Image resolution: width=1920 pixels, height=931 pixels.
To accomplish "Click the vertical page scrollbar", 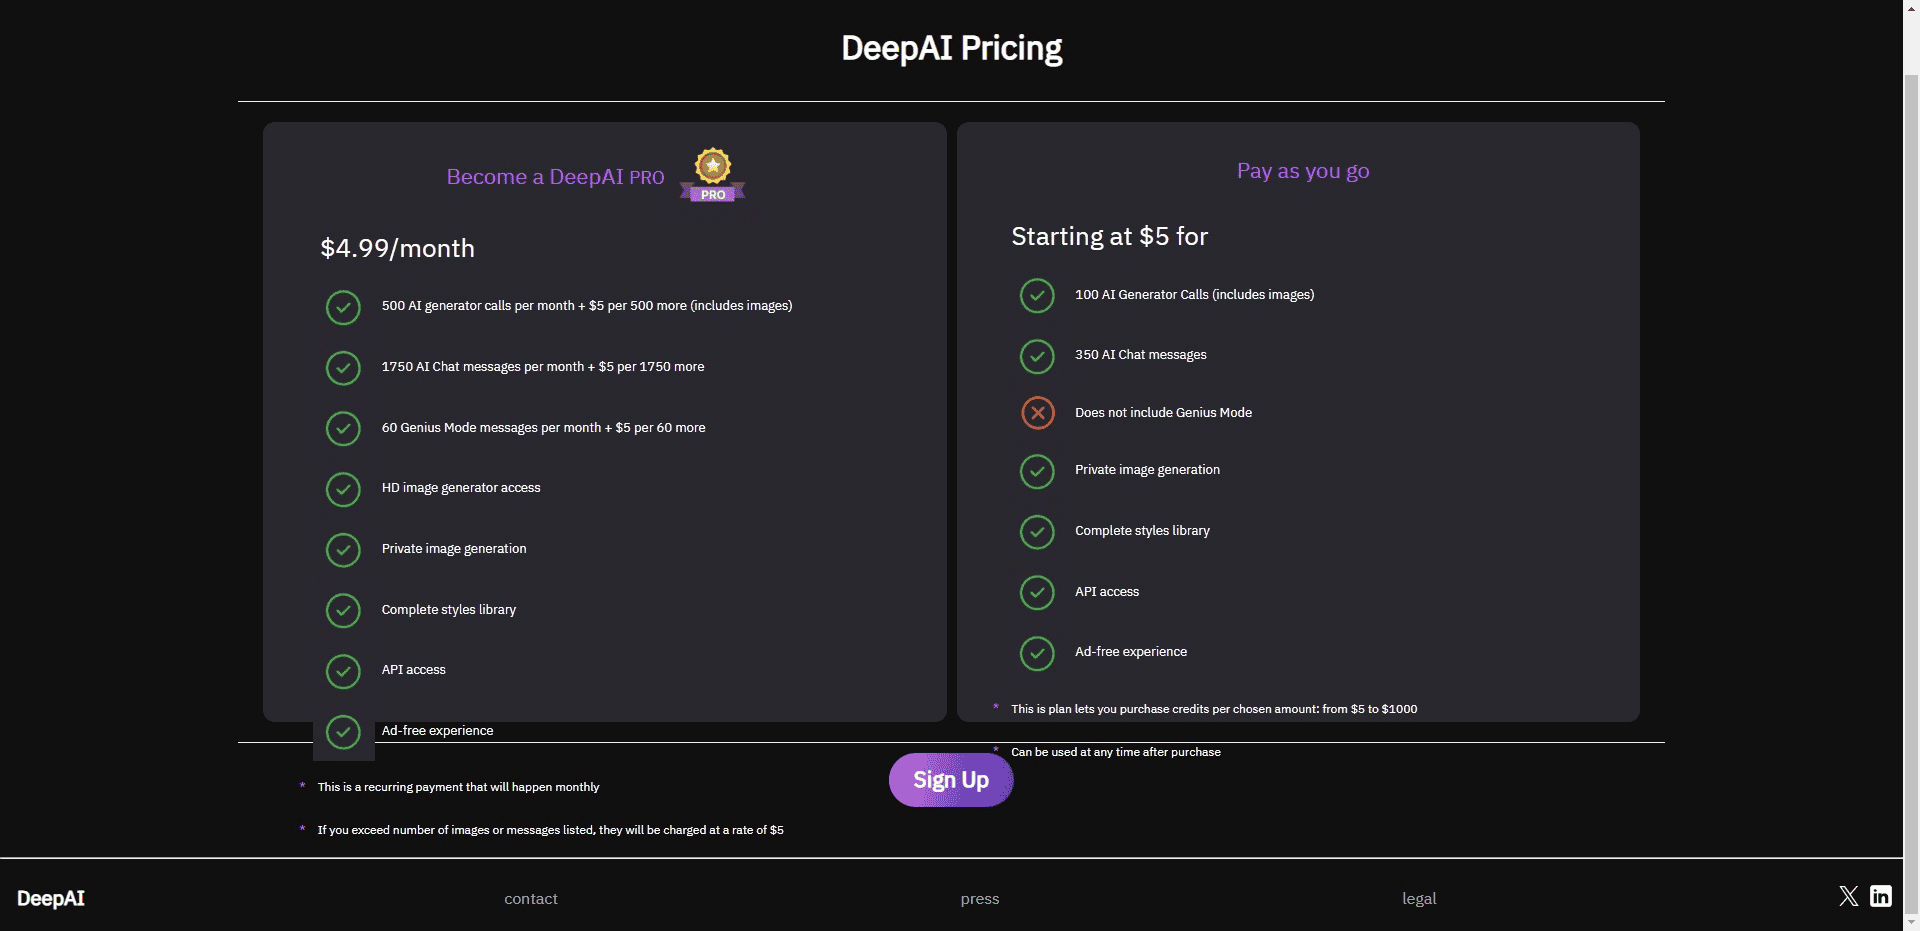I will coord(1911,400).
